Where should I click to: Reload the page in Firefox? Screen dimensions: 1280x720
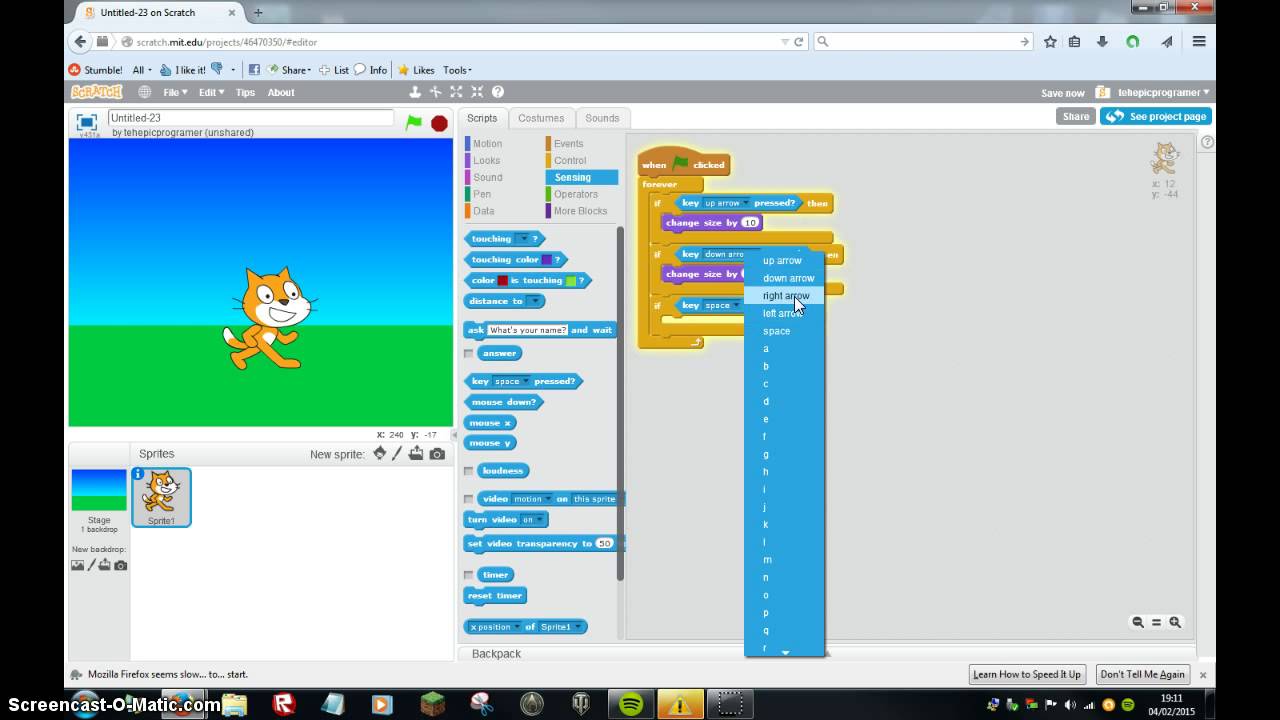coord(799,42)
